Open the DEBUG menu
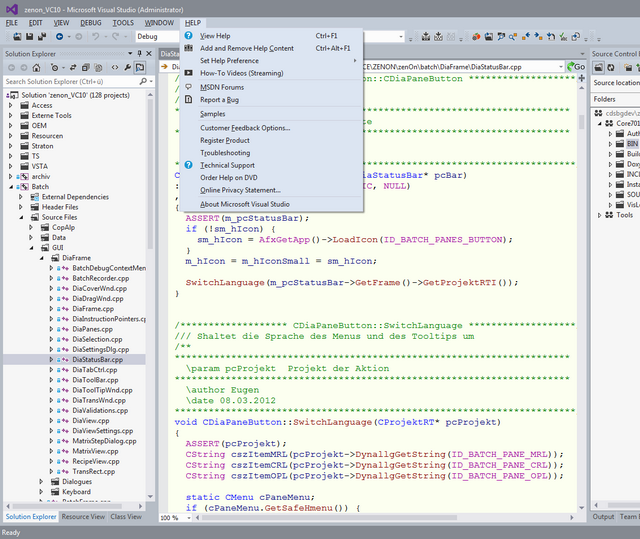The height and width of the screenshot is (539, 640). (x=91, y=23)
